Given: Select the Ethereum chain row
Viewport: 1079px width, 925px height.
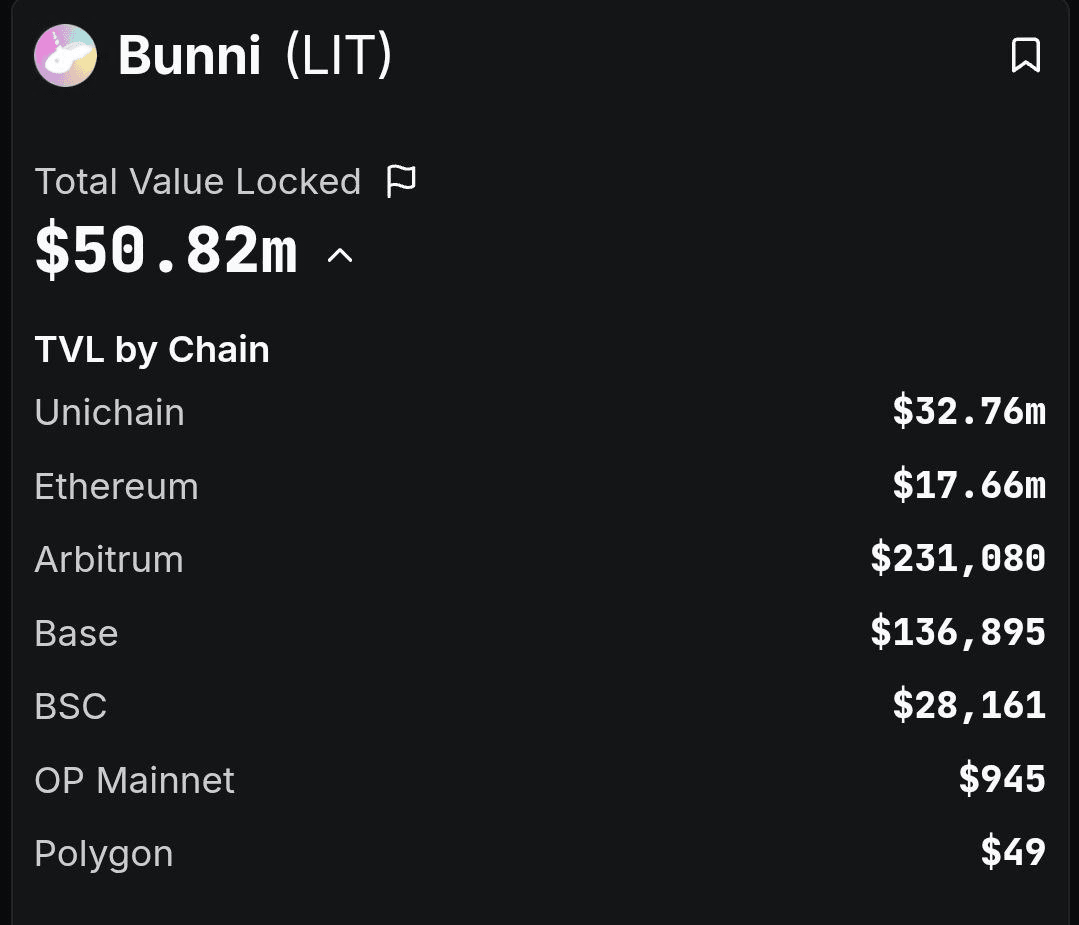Looking at the screenshot, I should pos(540,486).
